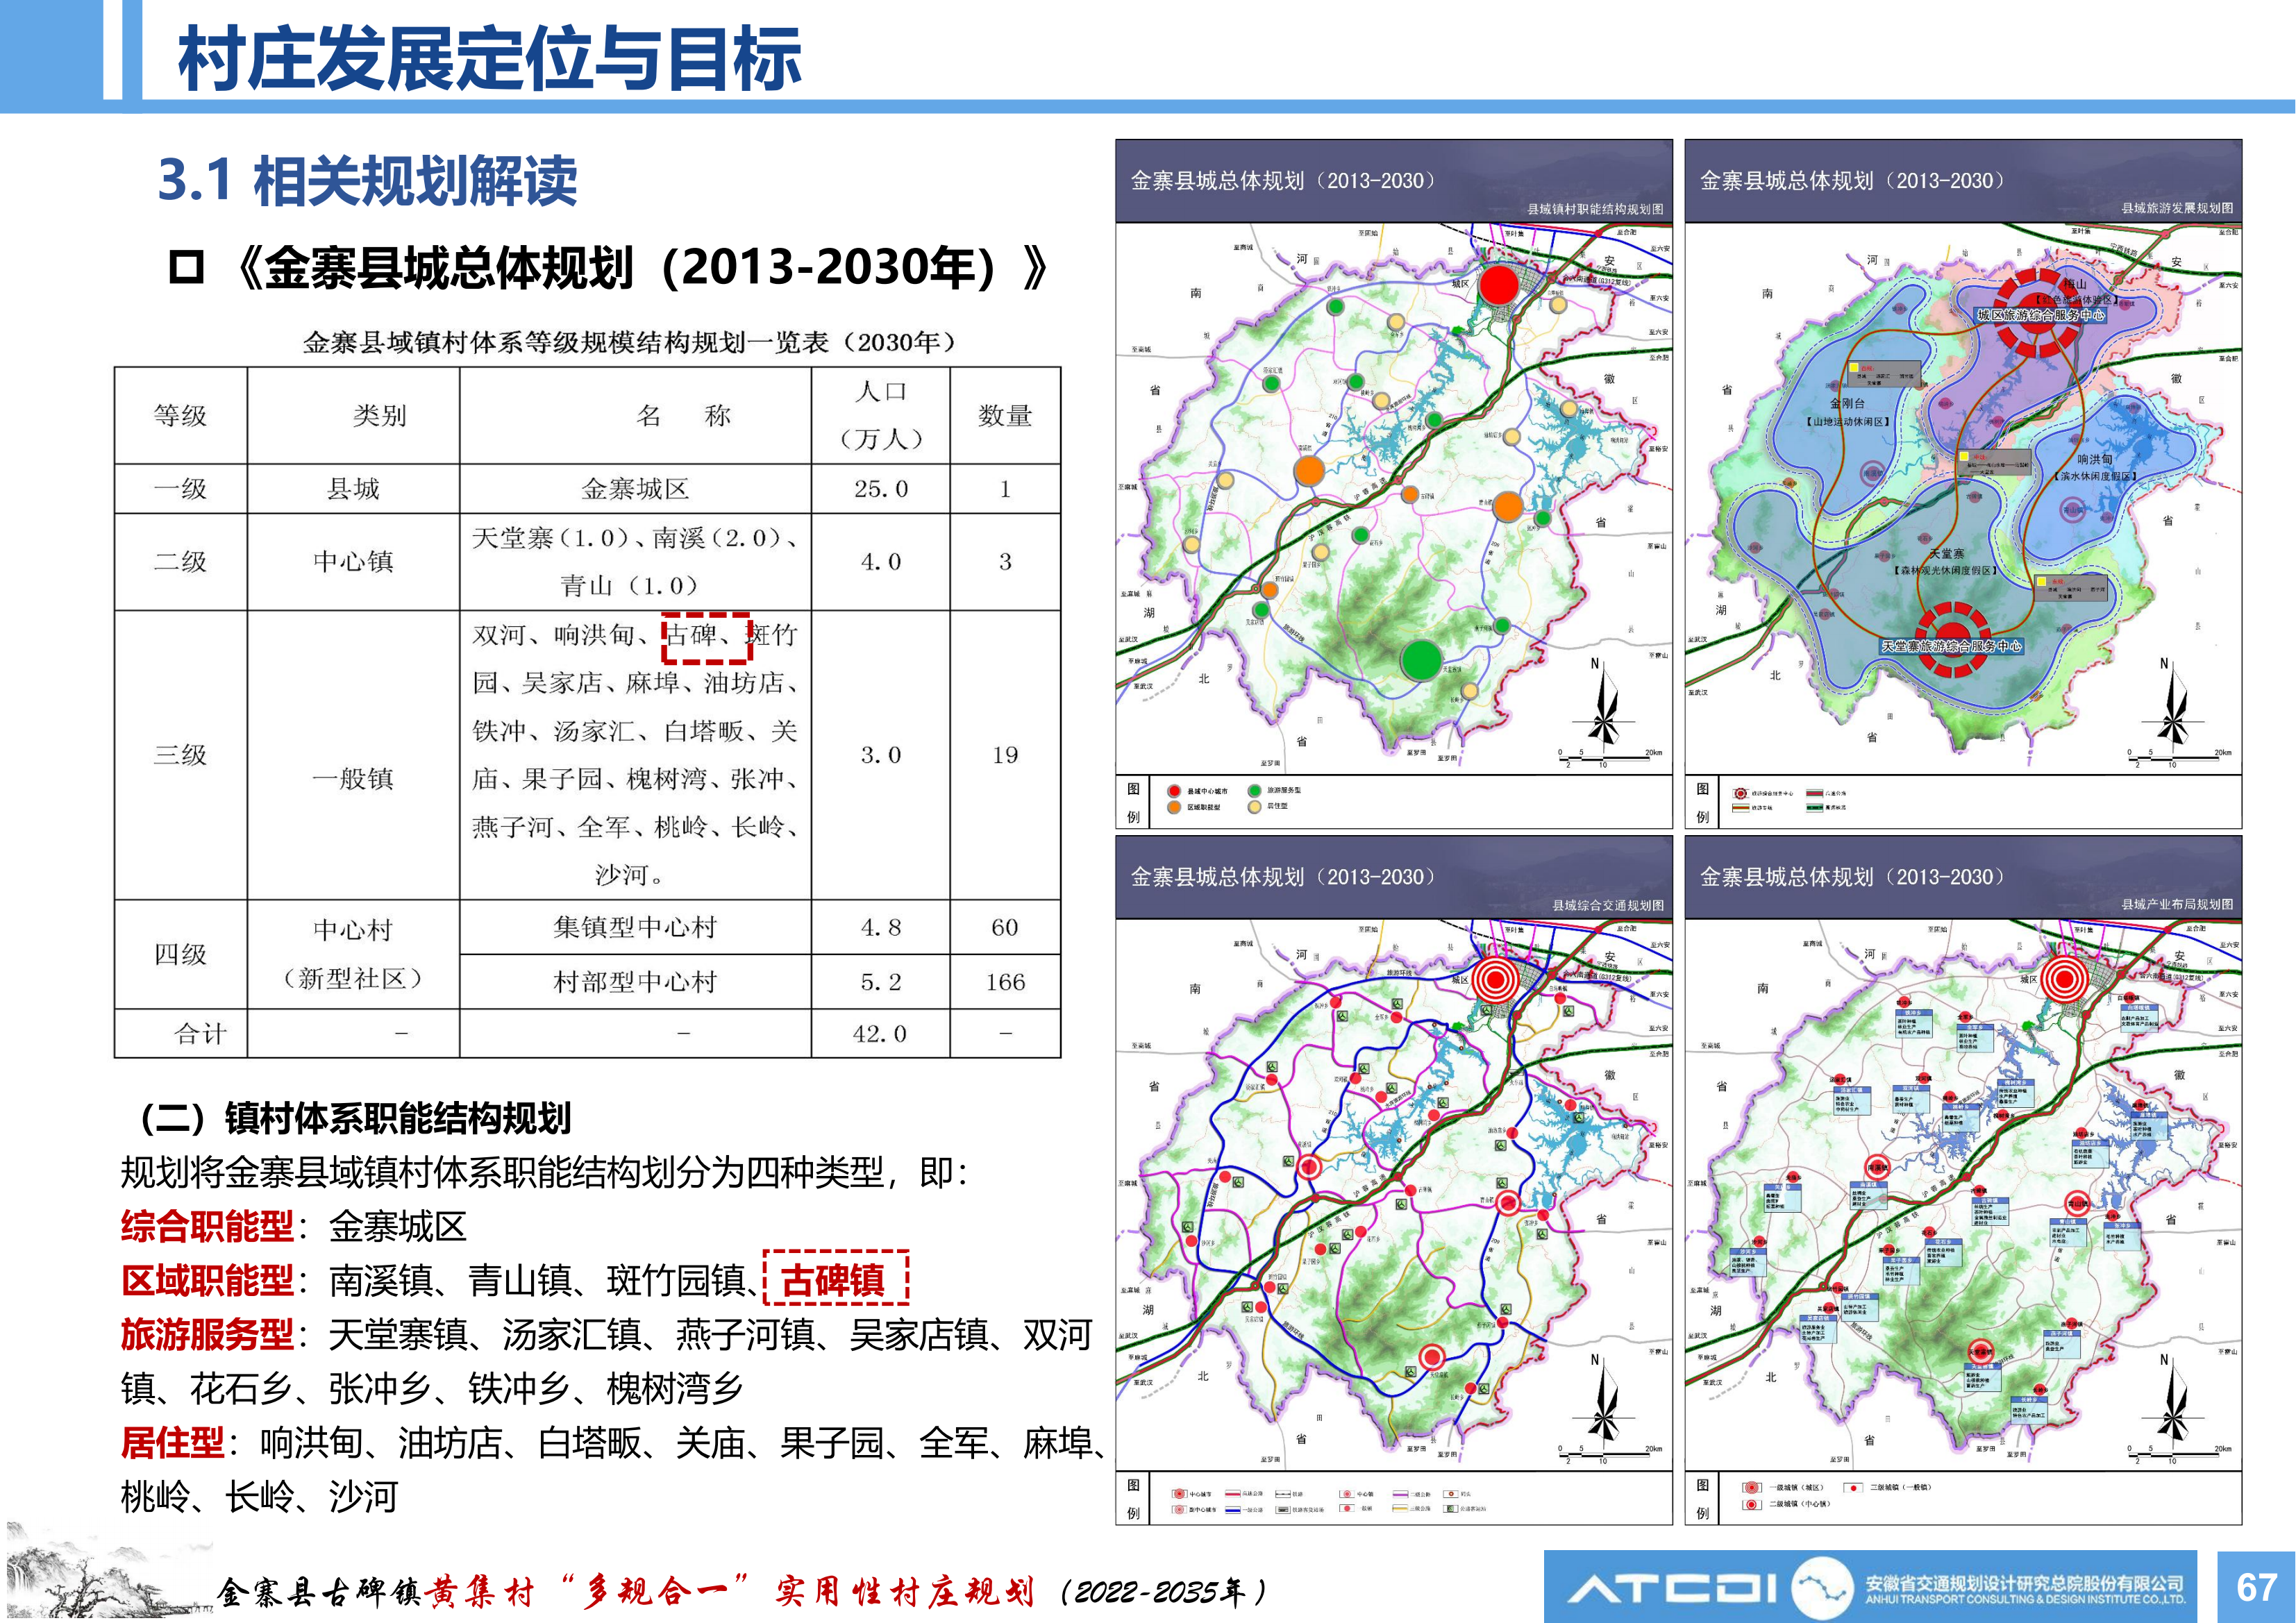
Task: Click the 村部型中心村 cell
Action: tap(635, 982)
